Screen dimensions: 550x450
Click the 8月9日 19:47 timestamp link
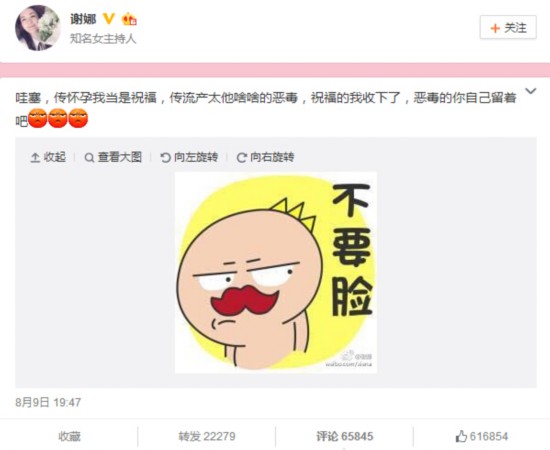[x=48, y=402]
